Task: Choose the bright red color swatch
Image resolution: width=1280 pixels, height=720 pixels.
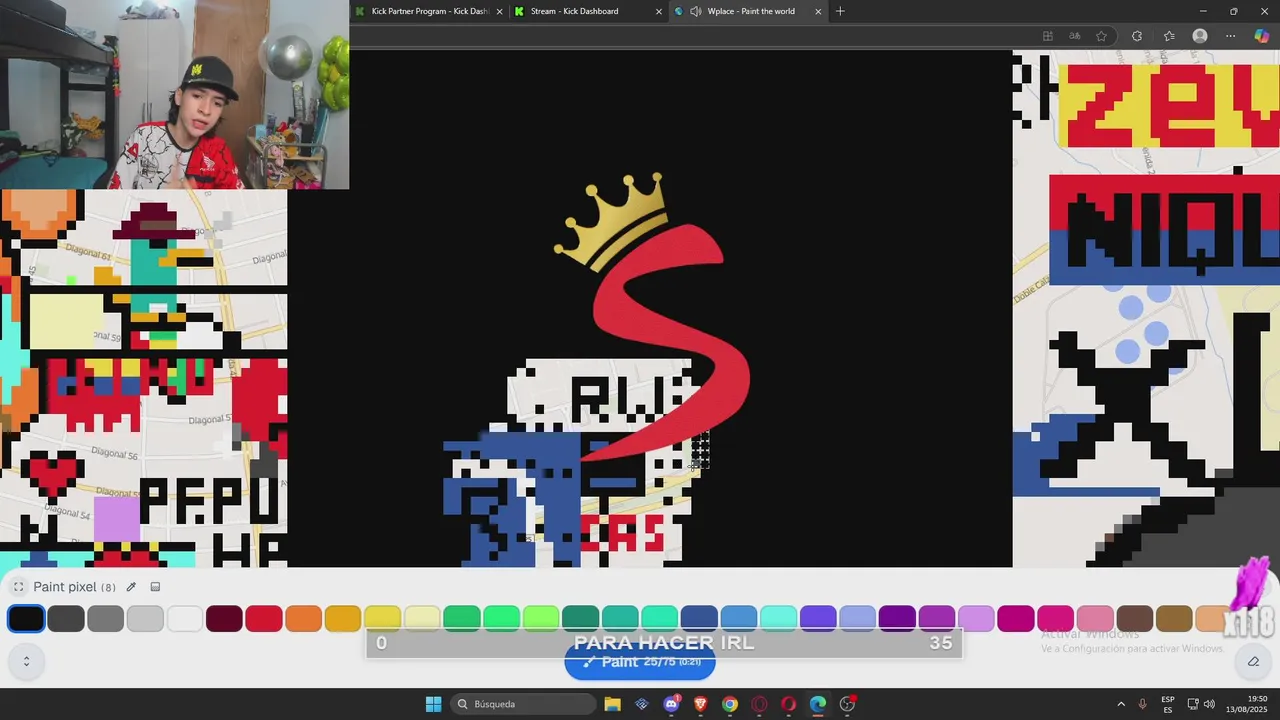Action: [264, 619]
